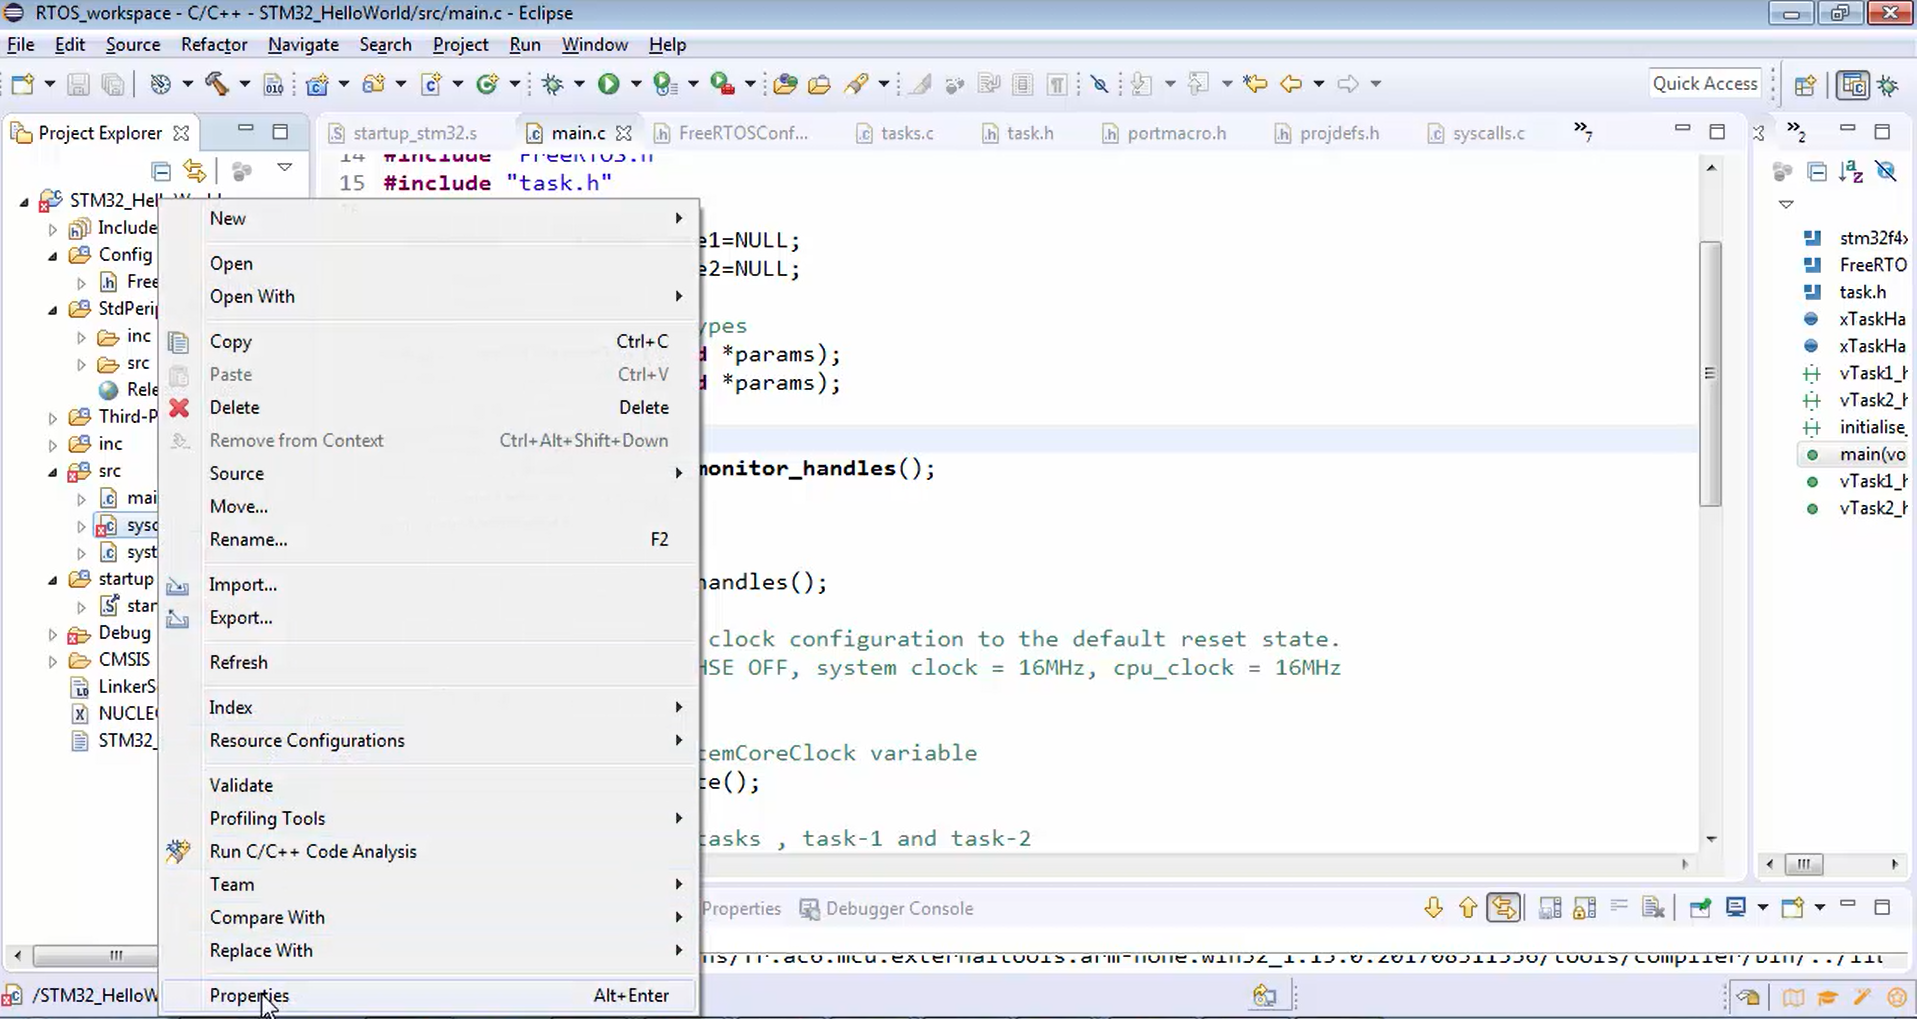The image size is (1917, 1019).
Task: Go back with the yellow left arrow
Action: (1291, 84)
